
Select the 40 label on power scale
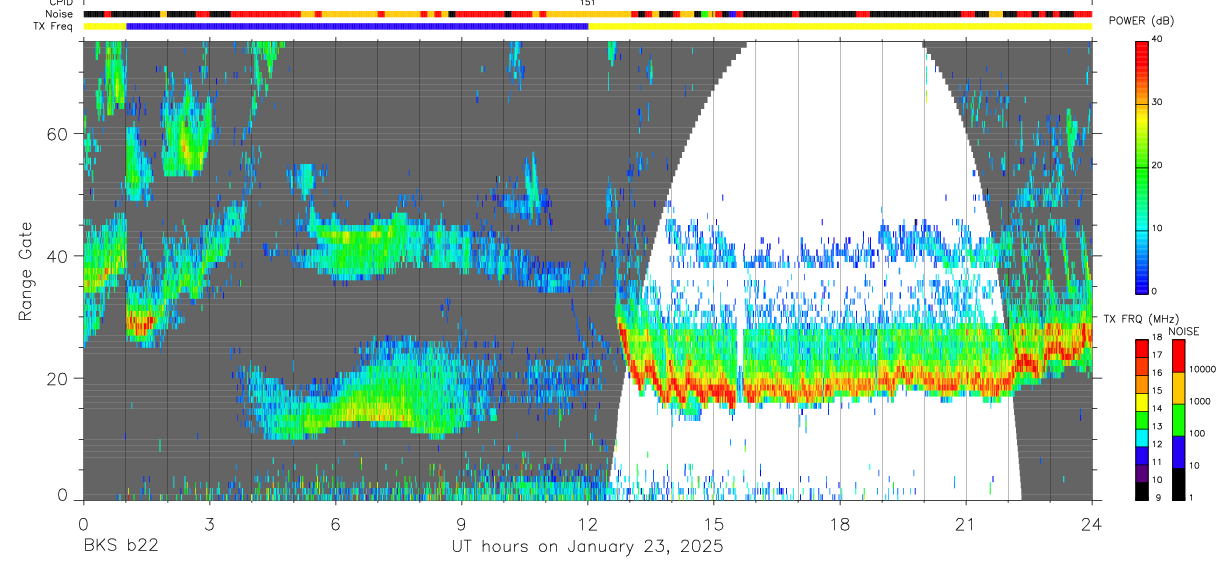(1158, 39)
